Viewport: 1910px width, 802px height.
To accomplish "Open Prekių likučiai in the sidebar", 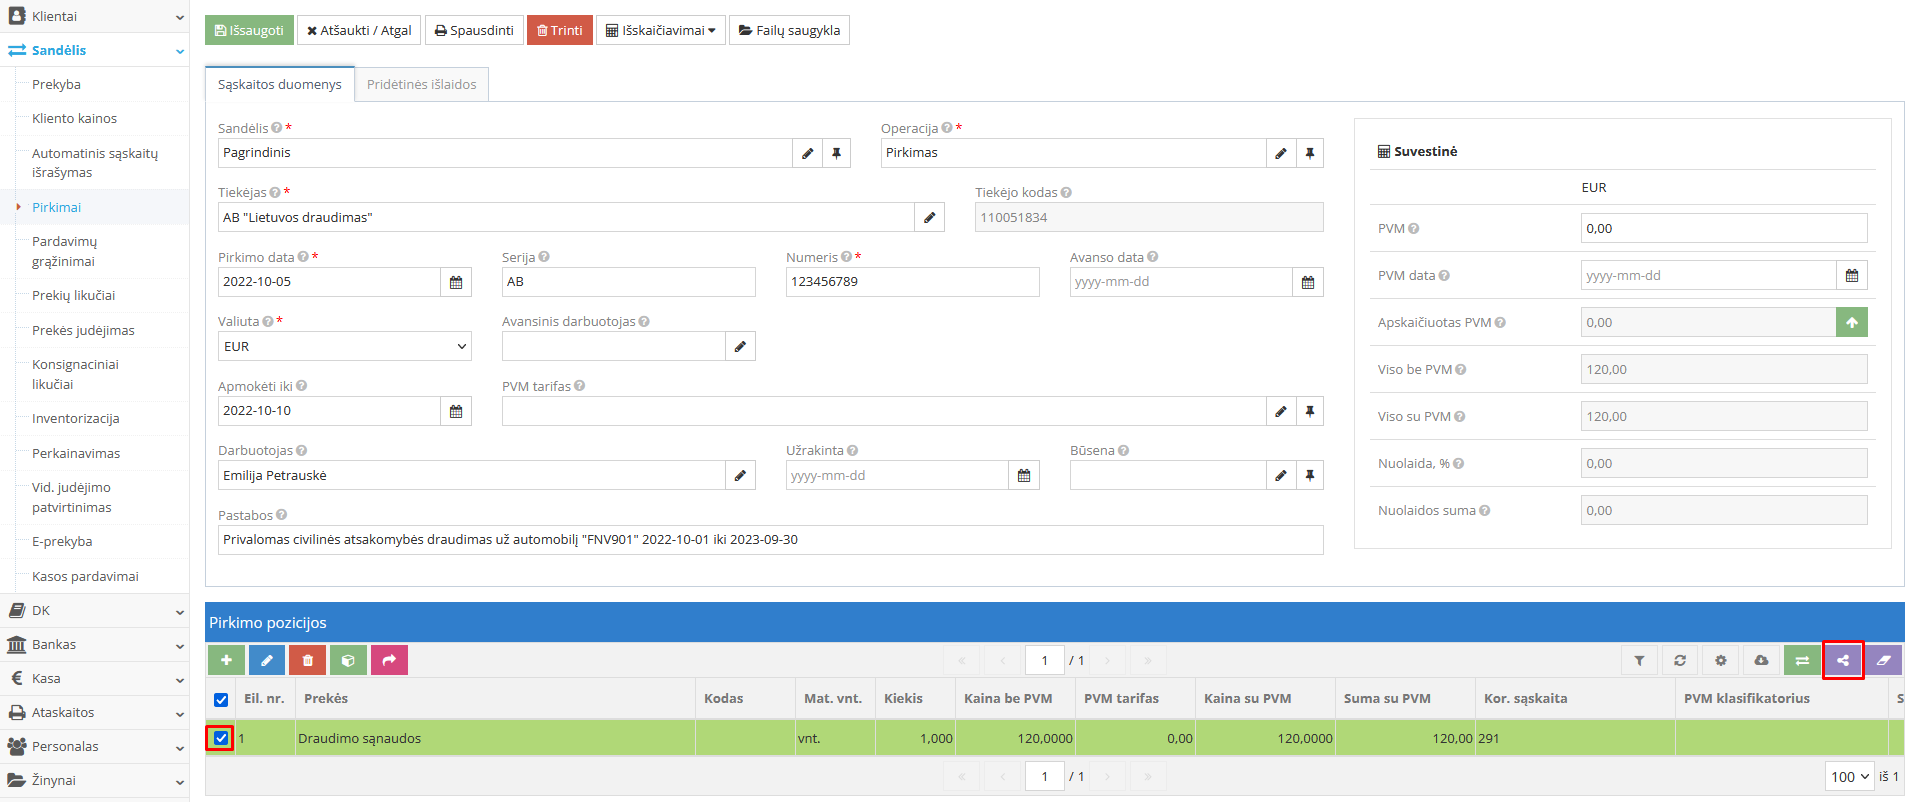I will tap(73, 295).
